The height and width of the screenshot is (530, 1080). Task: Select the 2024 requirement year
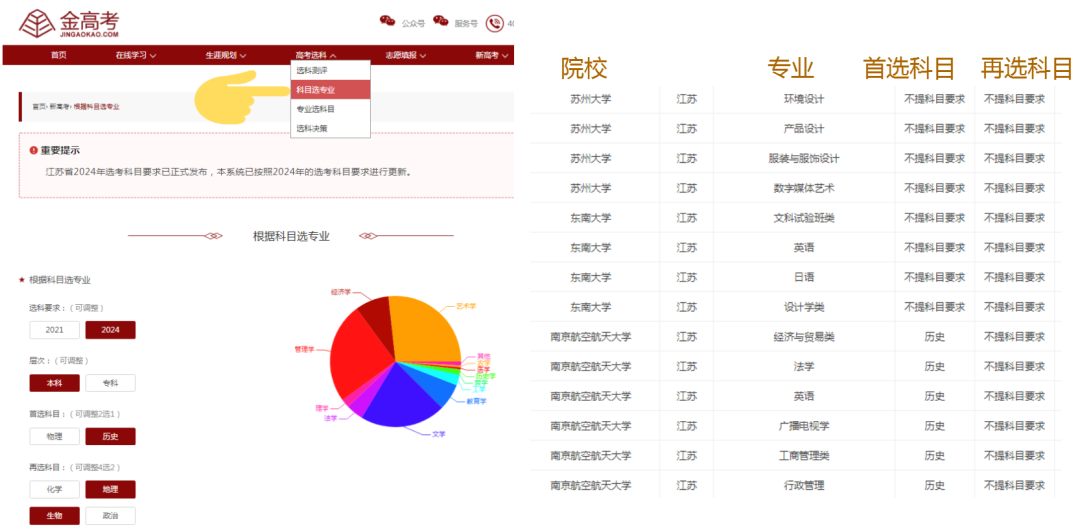coord(110,330)
